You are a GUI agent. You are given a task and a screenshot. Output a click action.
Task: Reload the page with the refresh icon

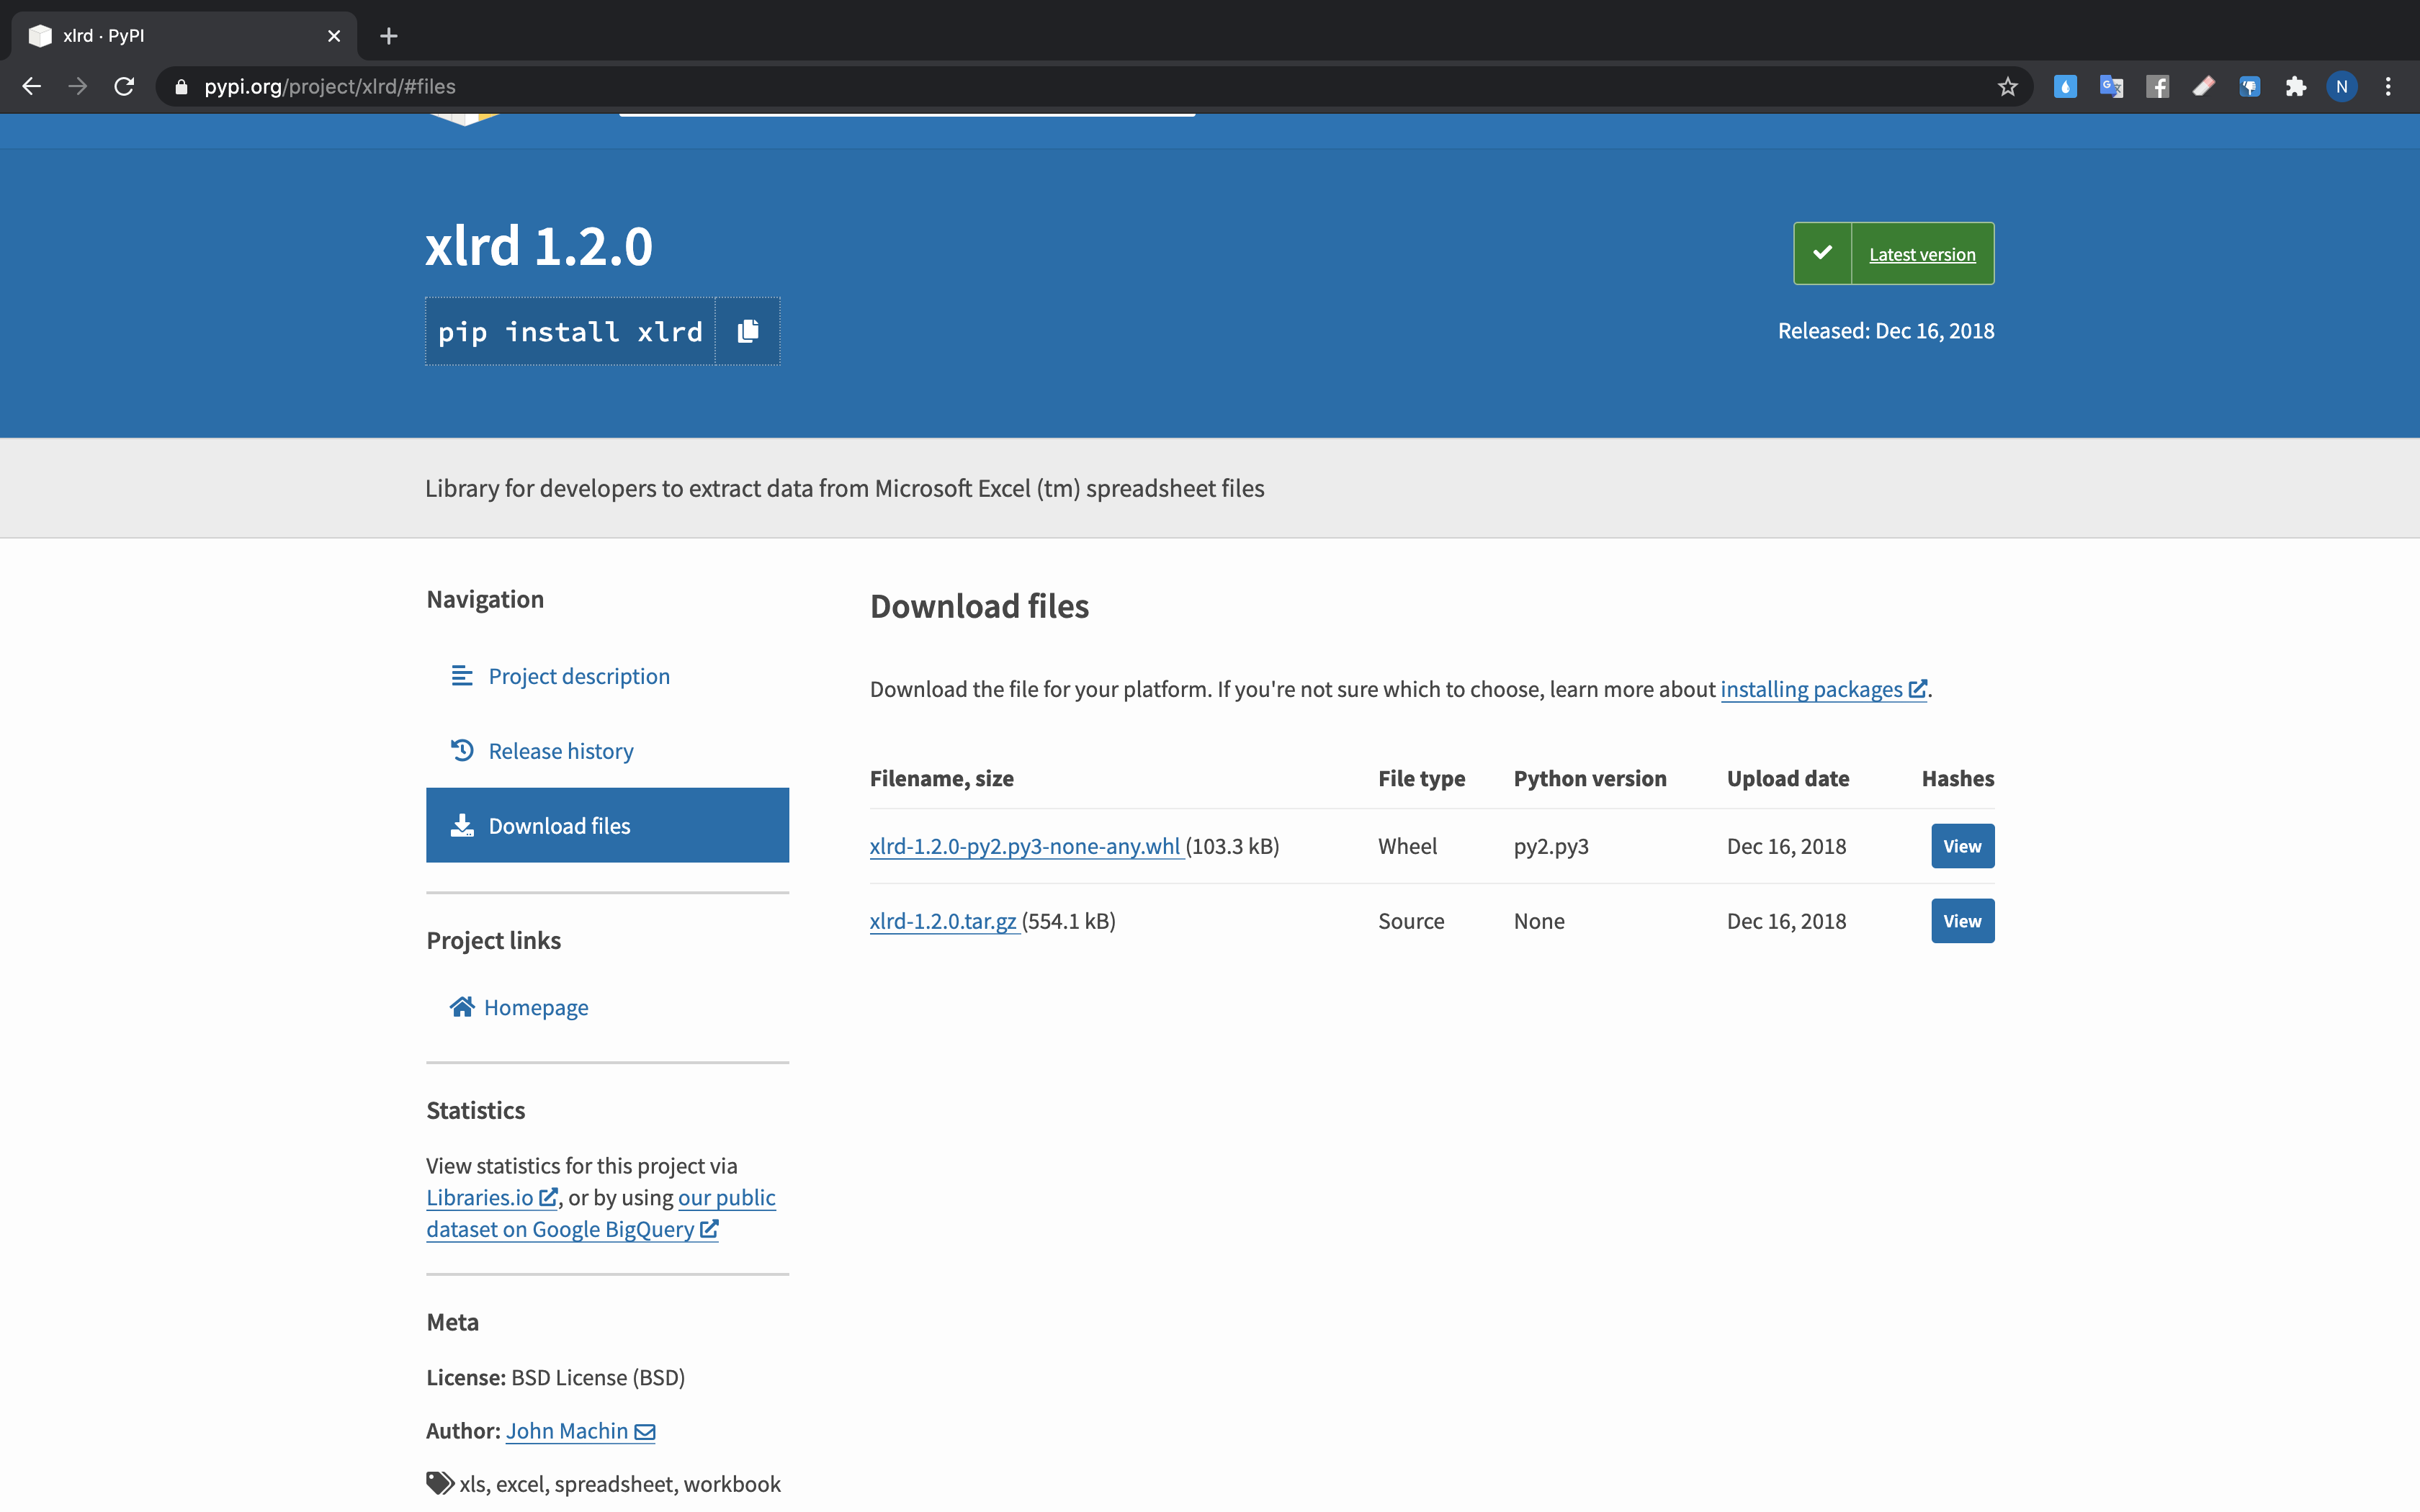(124, 87)
